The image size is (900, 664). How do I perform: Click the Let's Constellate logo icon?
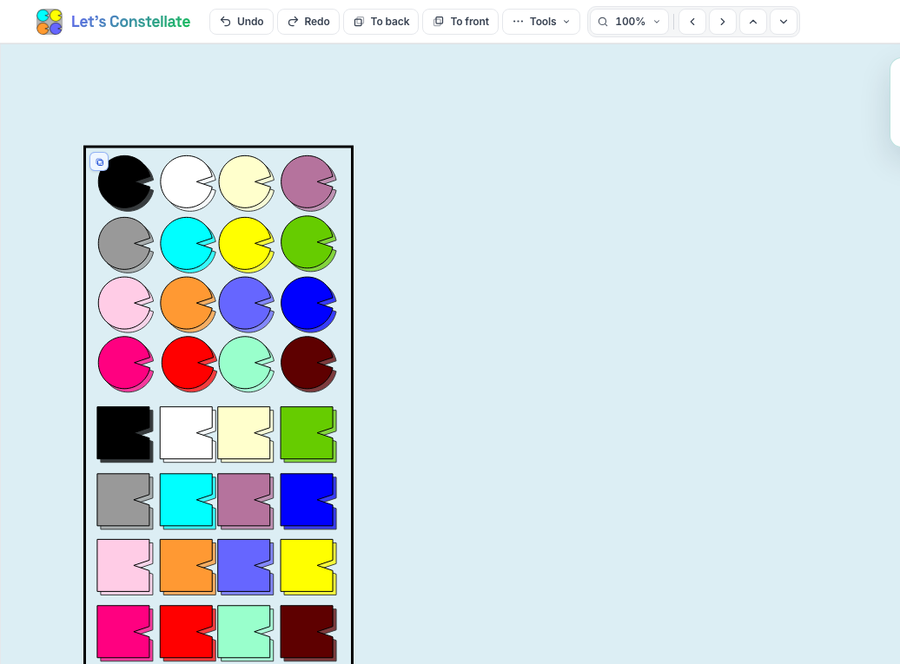tap(49, 22)
